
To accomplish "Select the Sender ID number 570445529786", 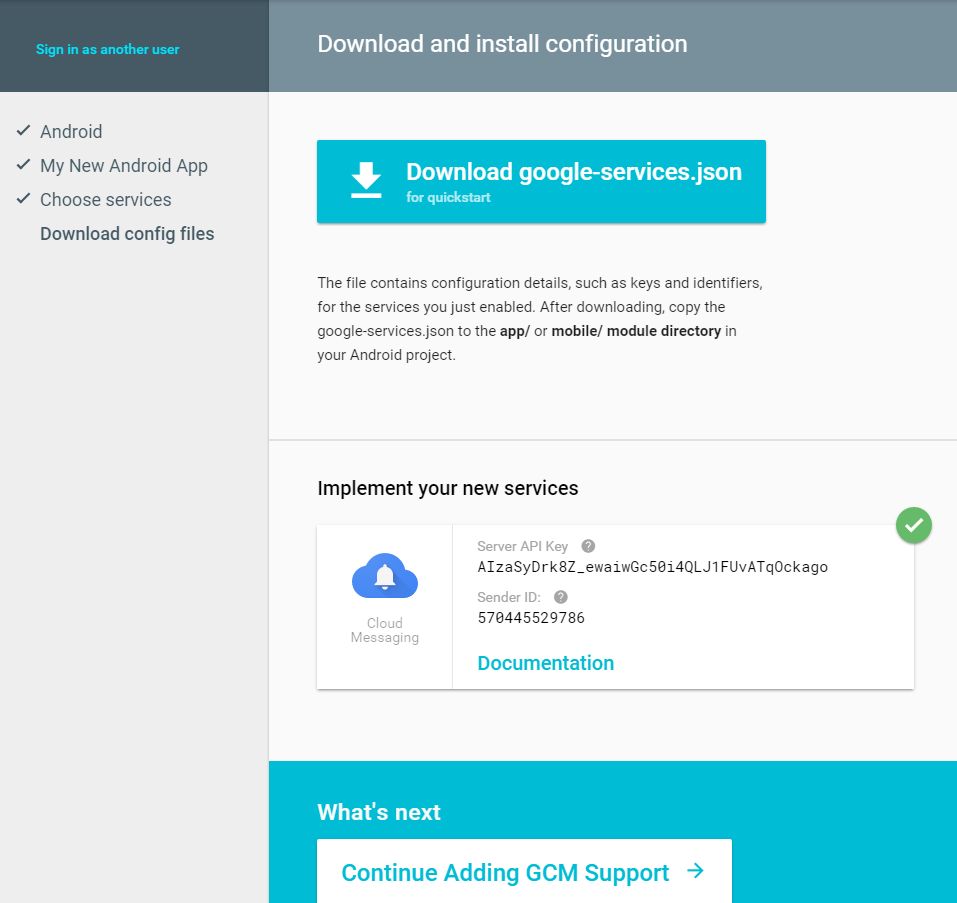I will (x=531, y=618).
